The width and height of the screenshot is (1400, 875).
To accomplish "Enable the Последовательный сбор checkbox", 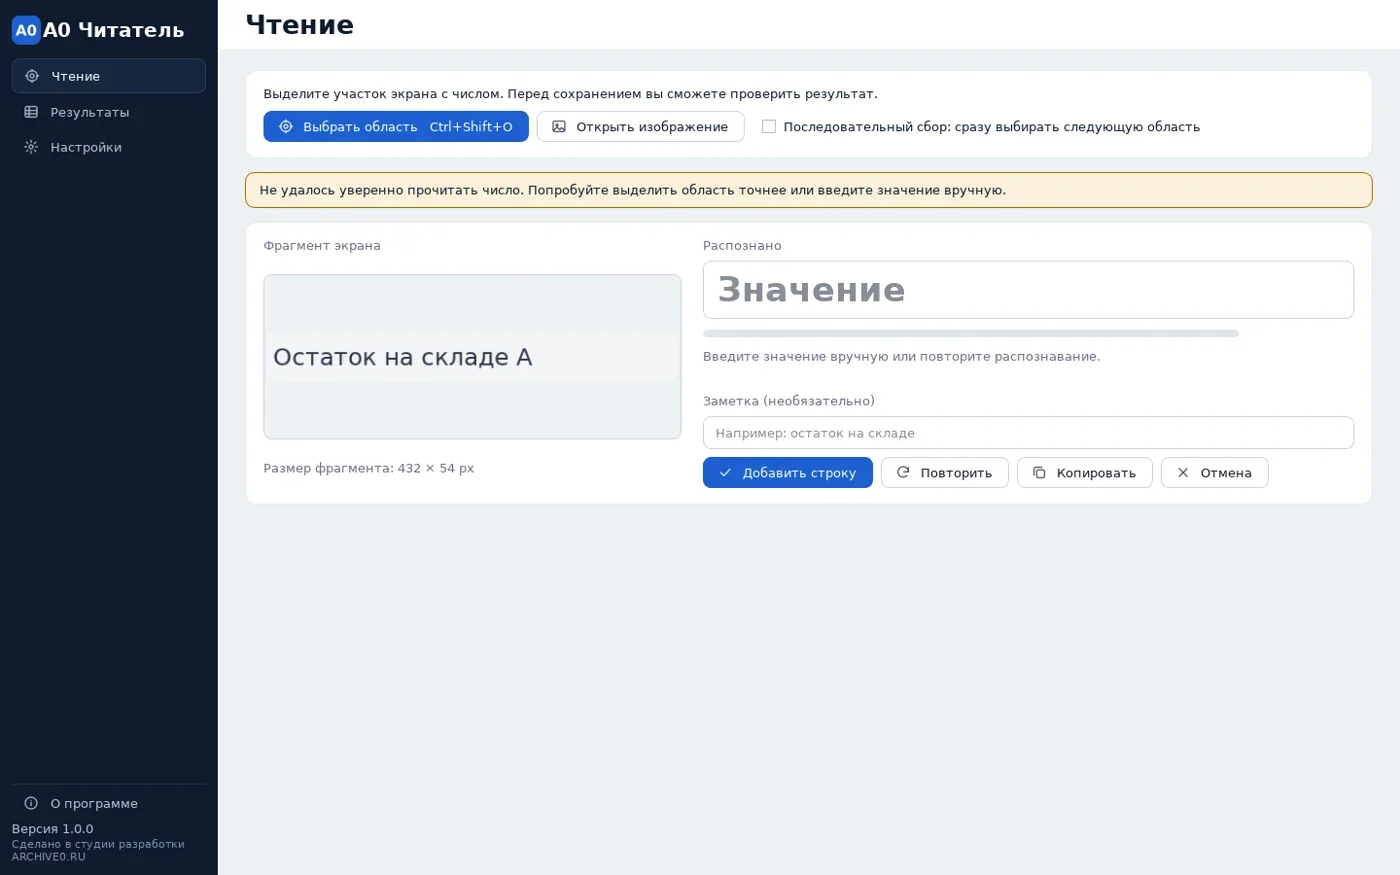I will [x=769, y=127].
